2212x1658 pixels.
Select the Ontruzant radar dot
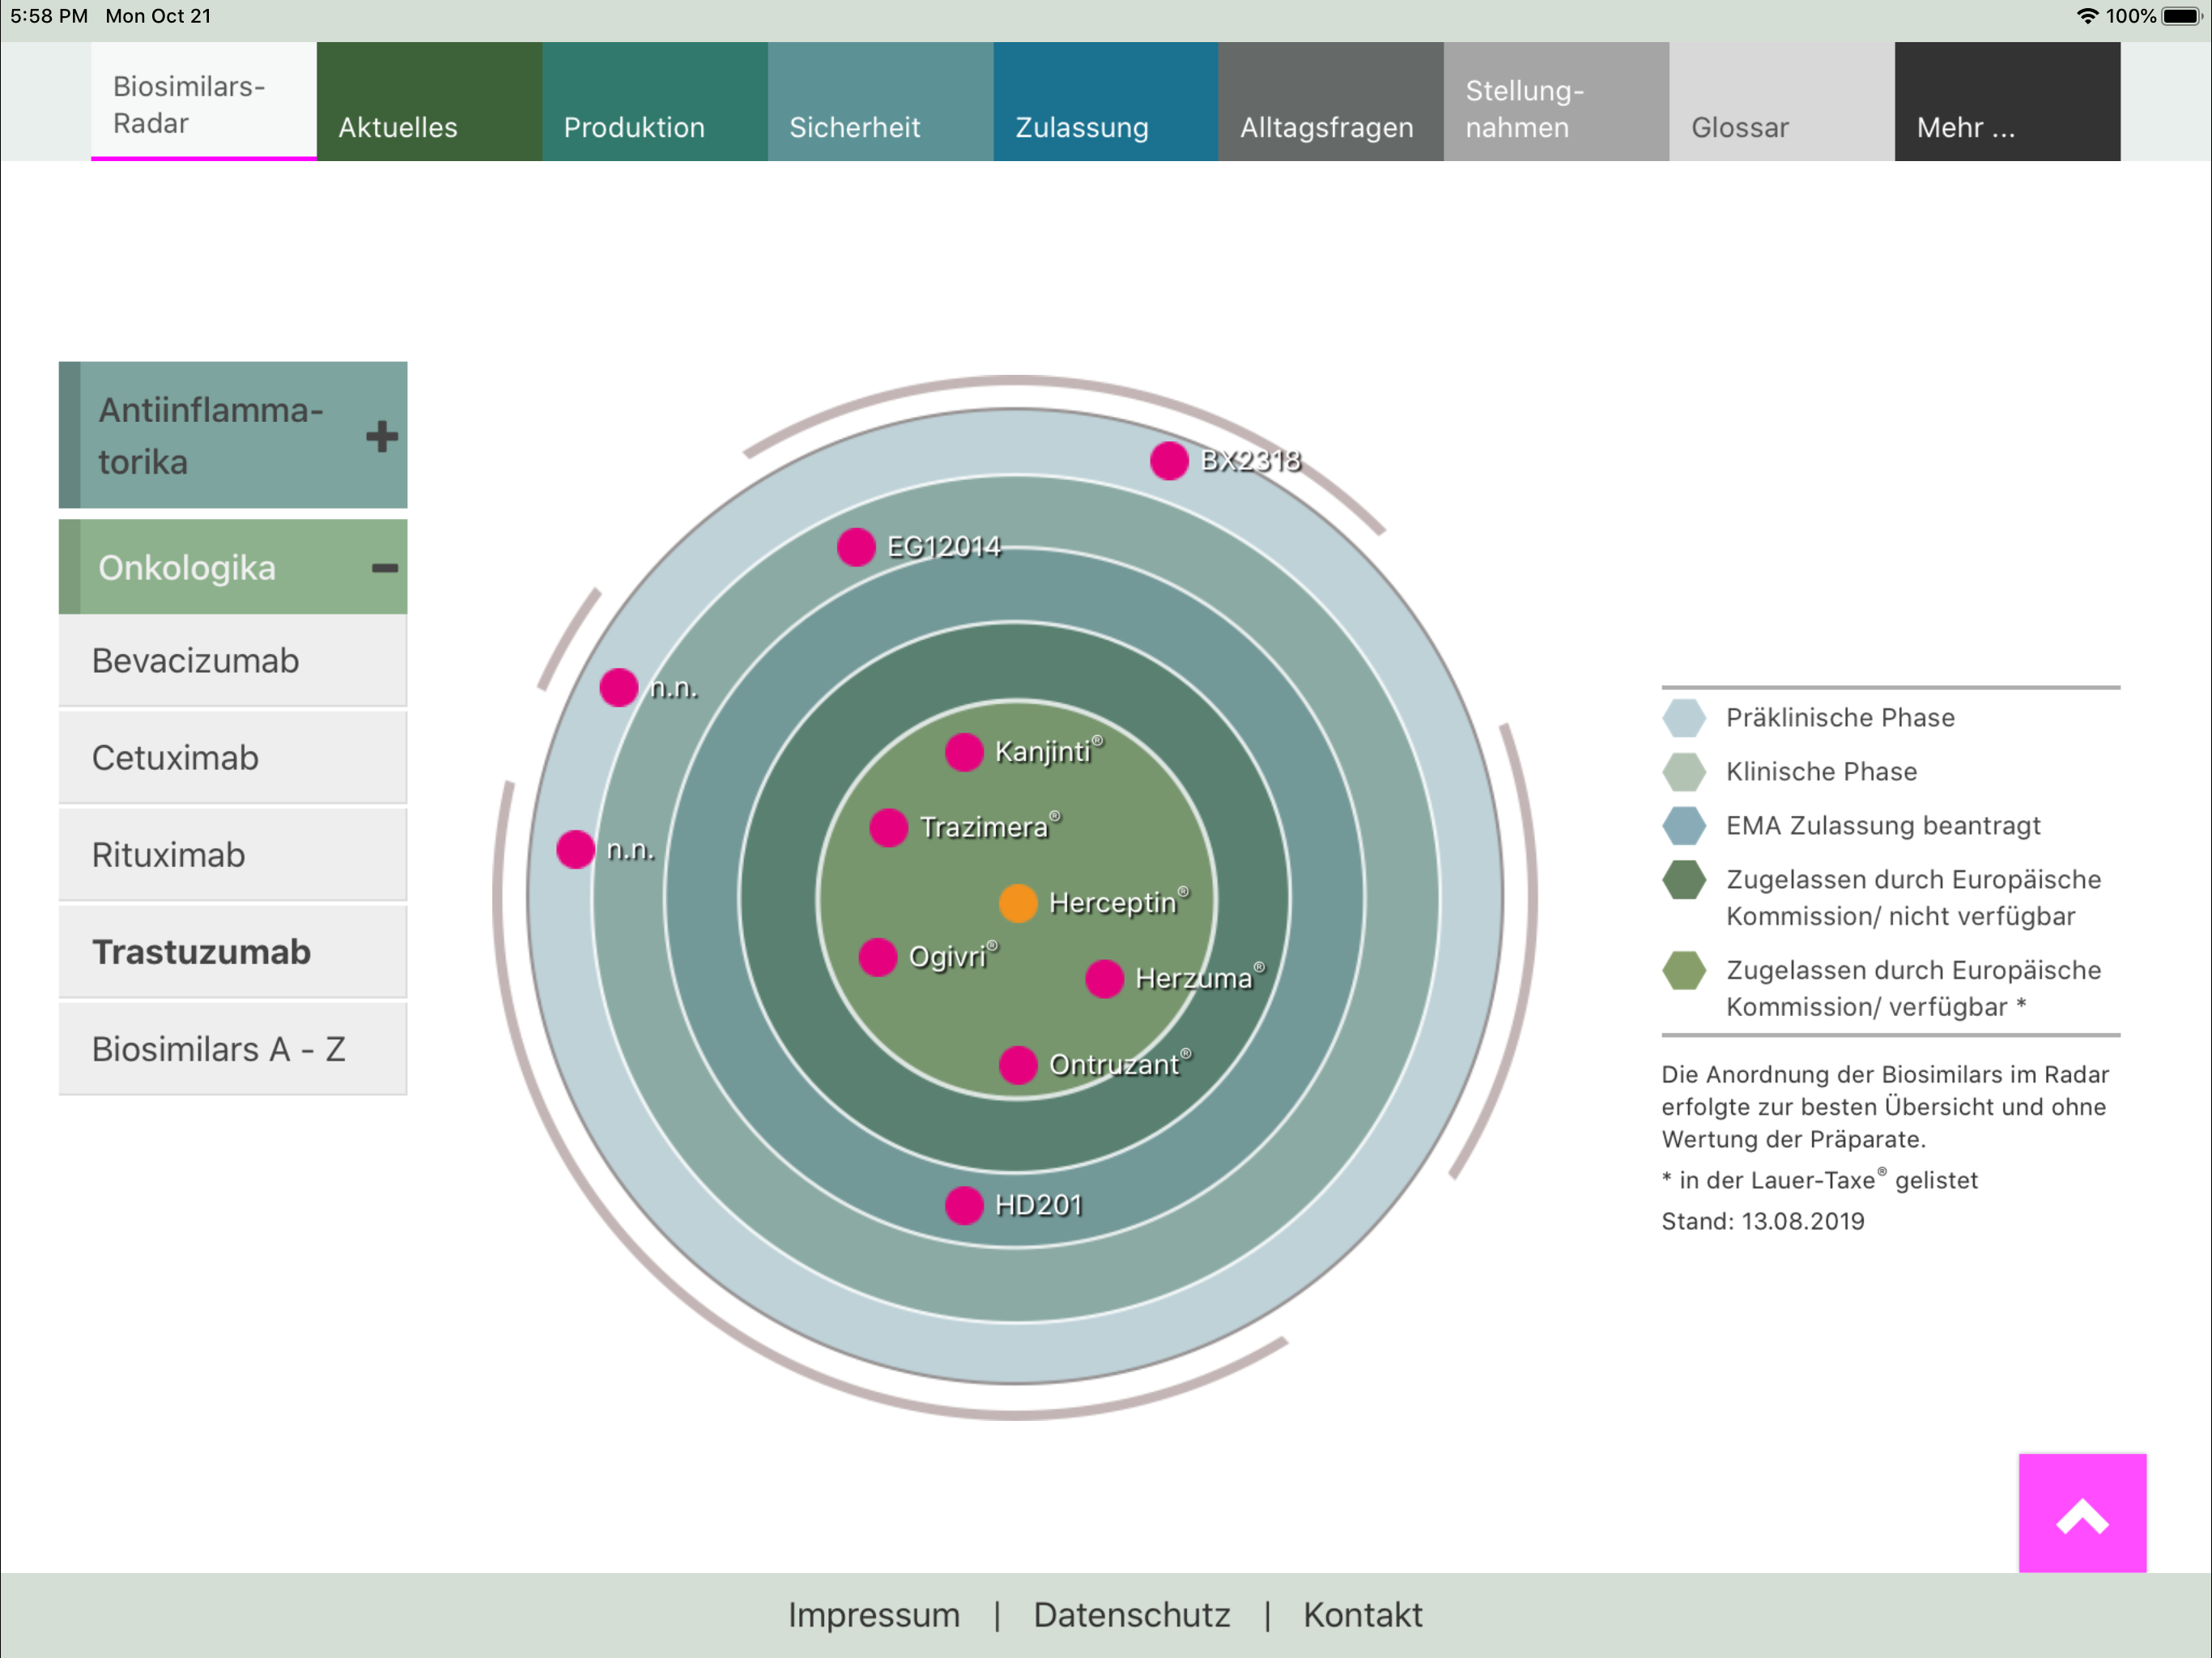[1018, 1065]
